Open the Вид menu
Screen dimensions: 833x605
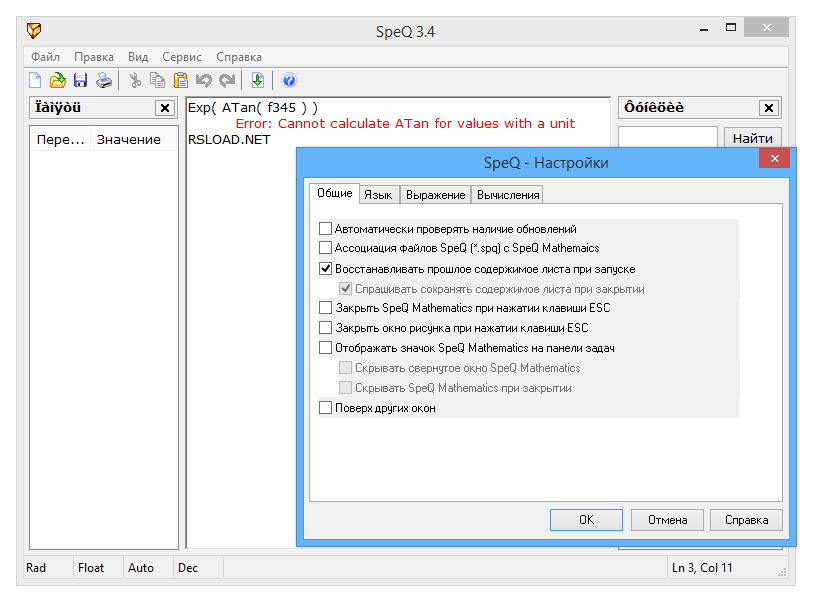(138, 57)
